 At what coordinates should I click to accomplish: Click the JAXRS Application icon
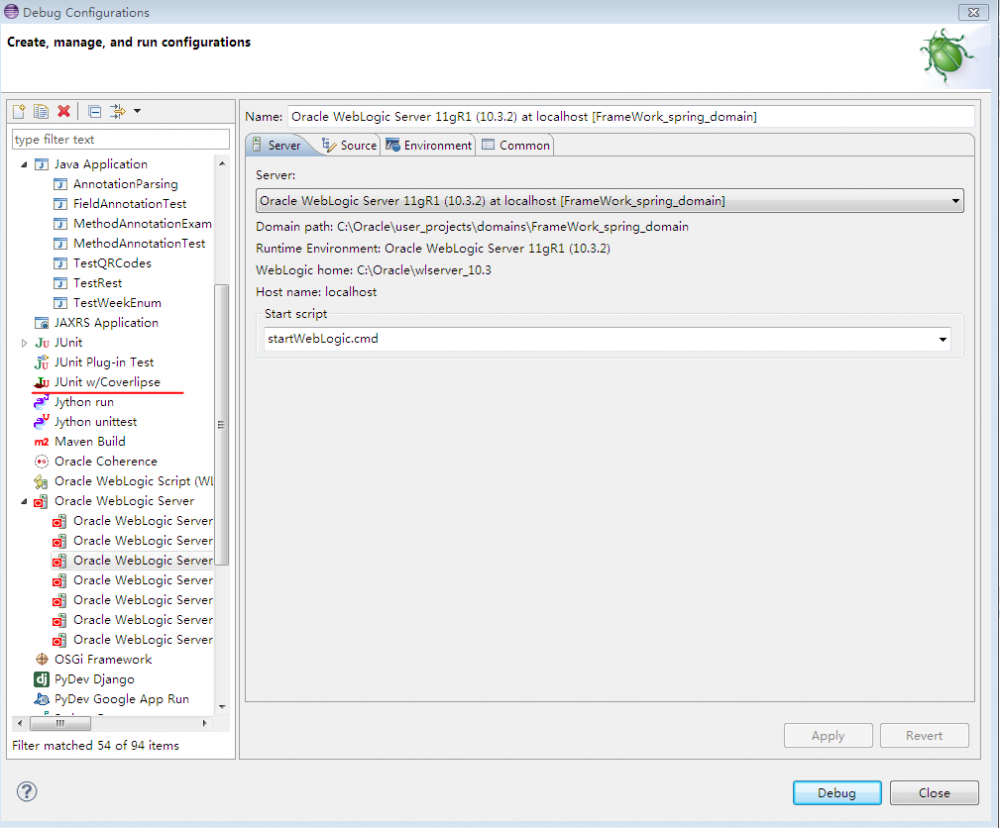coord(41,323)
